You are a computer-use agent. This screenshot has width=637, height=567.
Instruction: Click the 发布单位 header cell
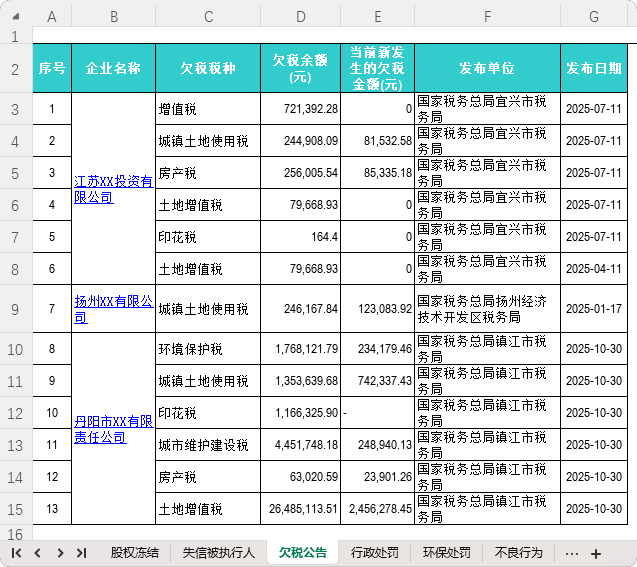point(488,68)
